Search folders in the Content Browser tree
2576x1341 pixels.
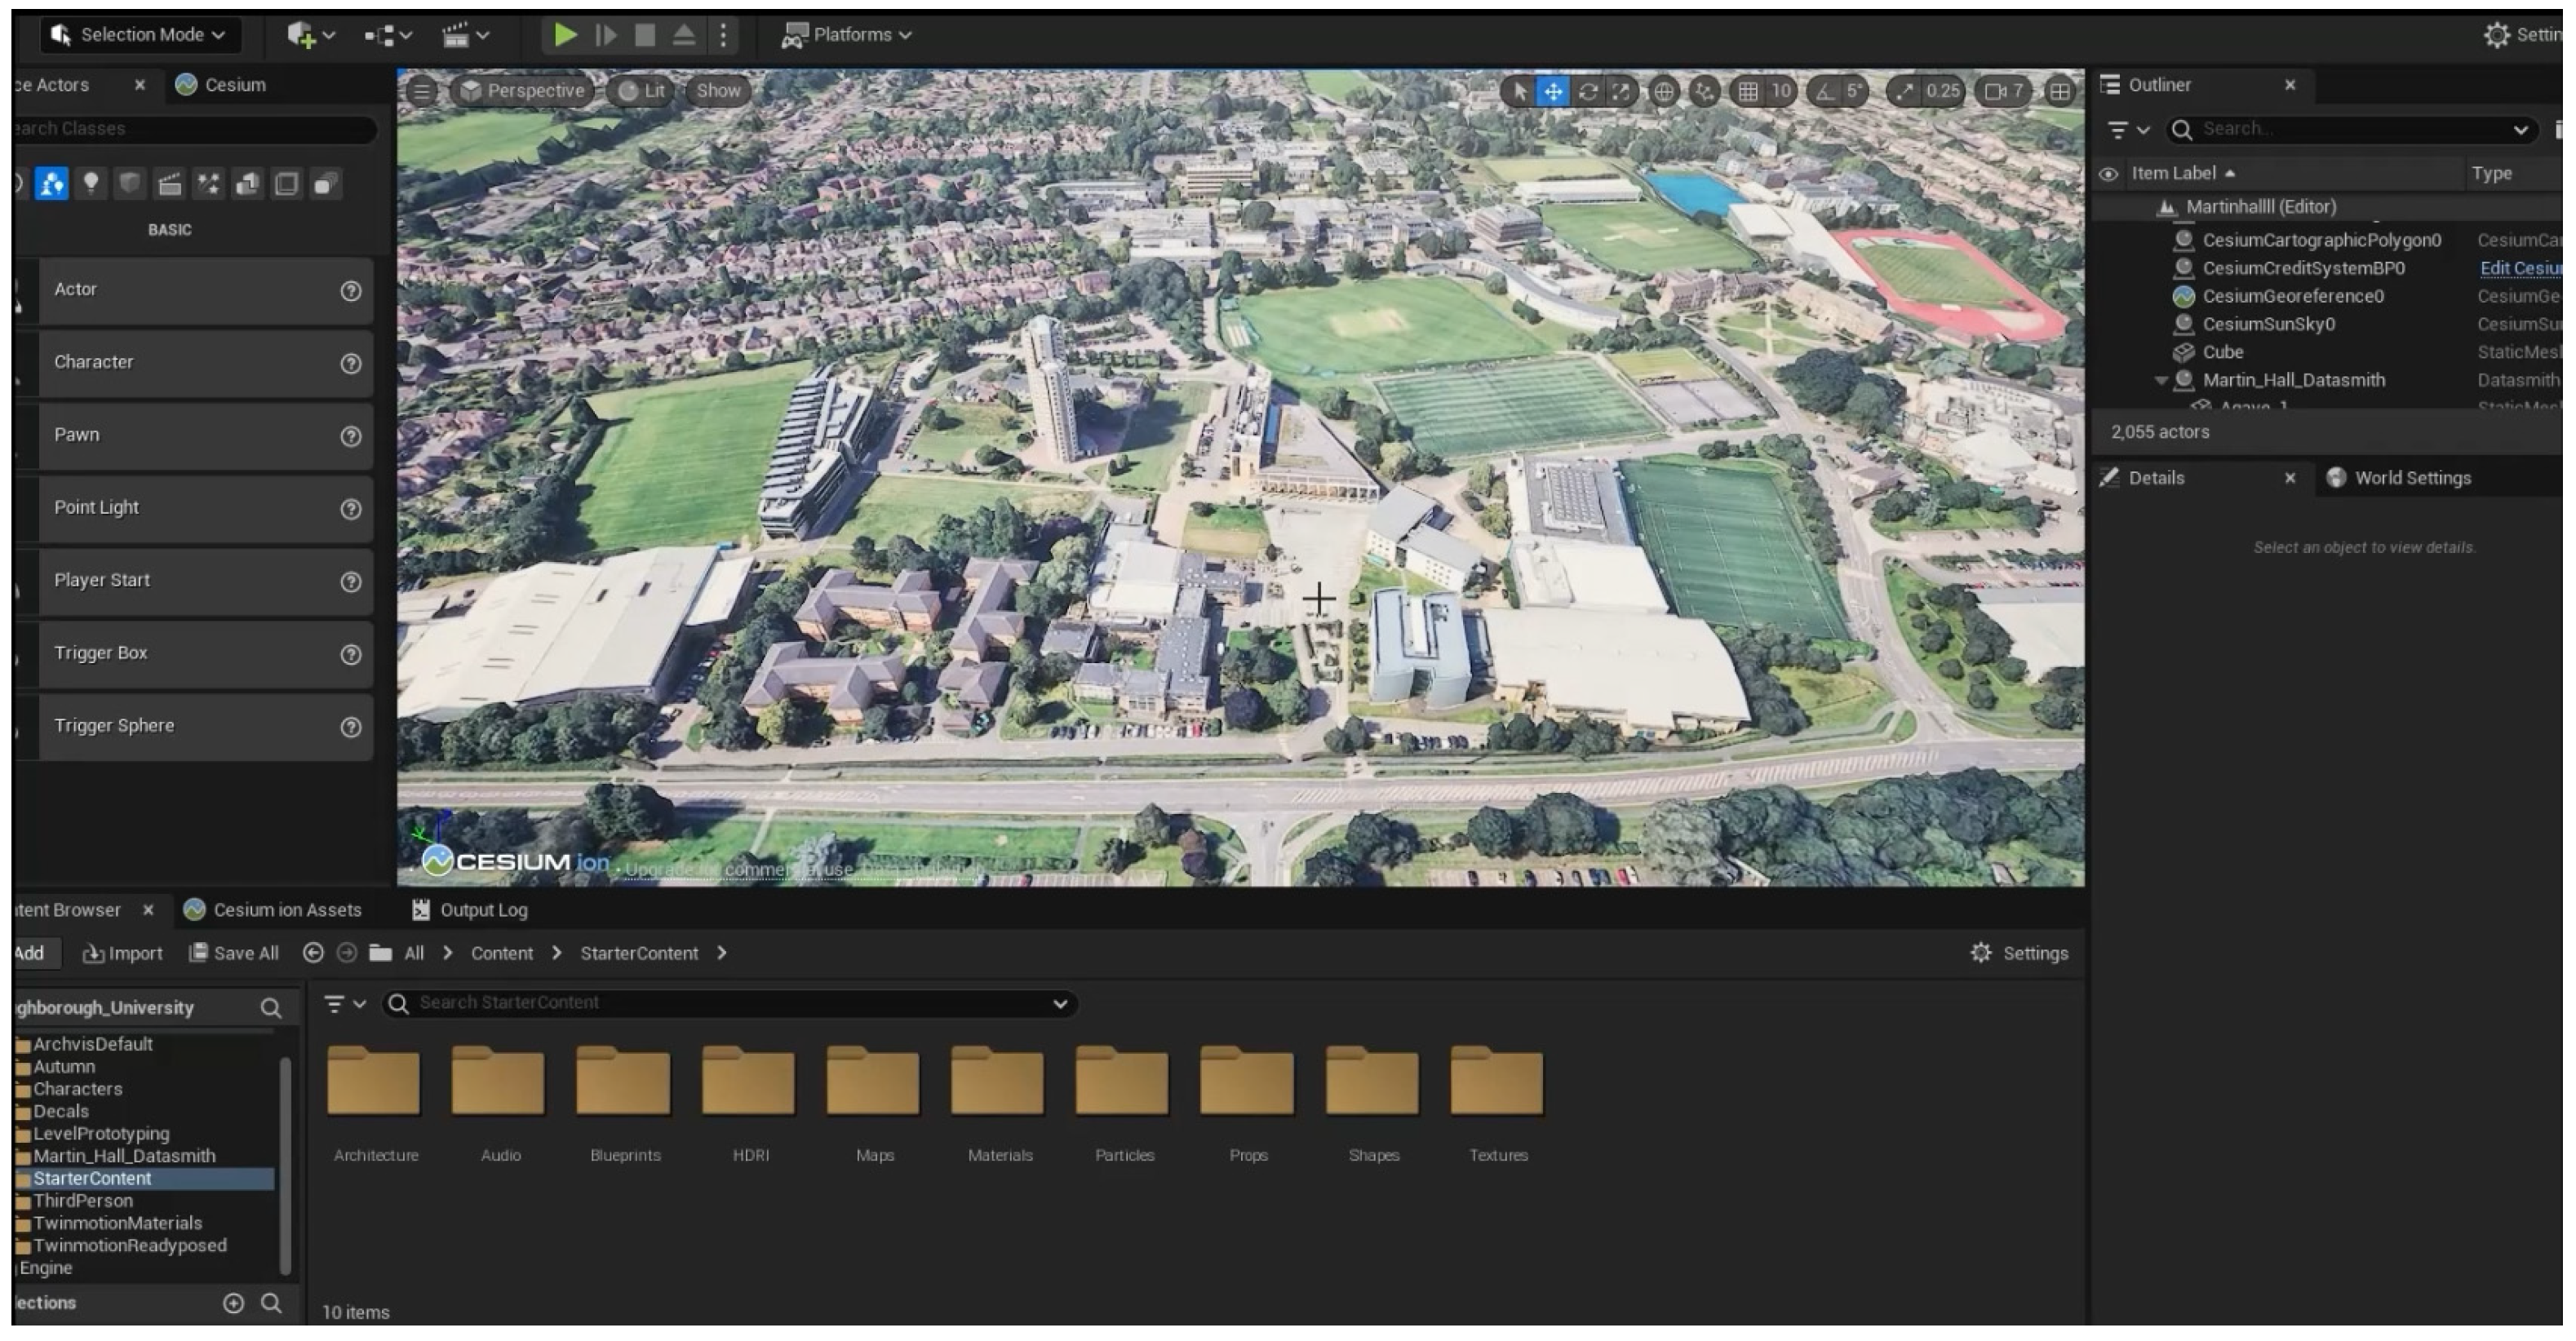[270, 1008]
